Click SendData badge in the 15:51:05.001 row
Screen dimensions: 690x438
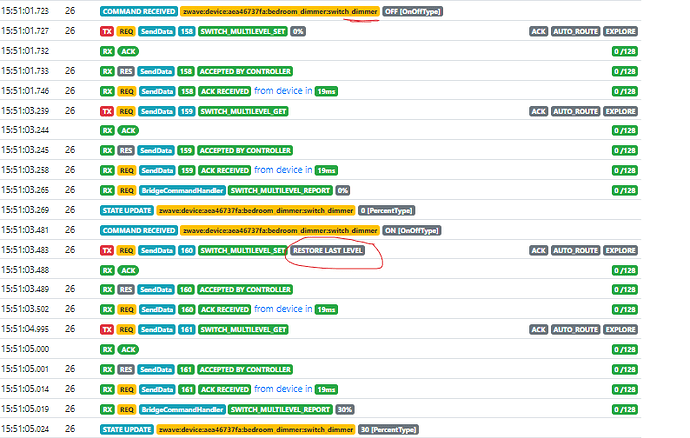pyautogui.click(x=155, y=369)
